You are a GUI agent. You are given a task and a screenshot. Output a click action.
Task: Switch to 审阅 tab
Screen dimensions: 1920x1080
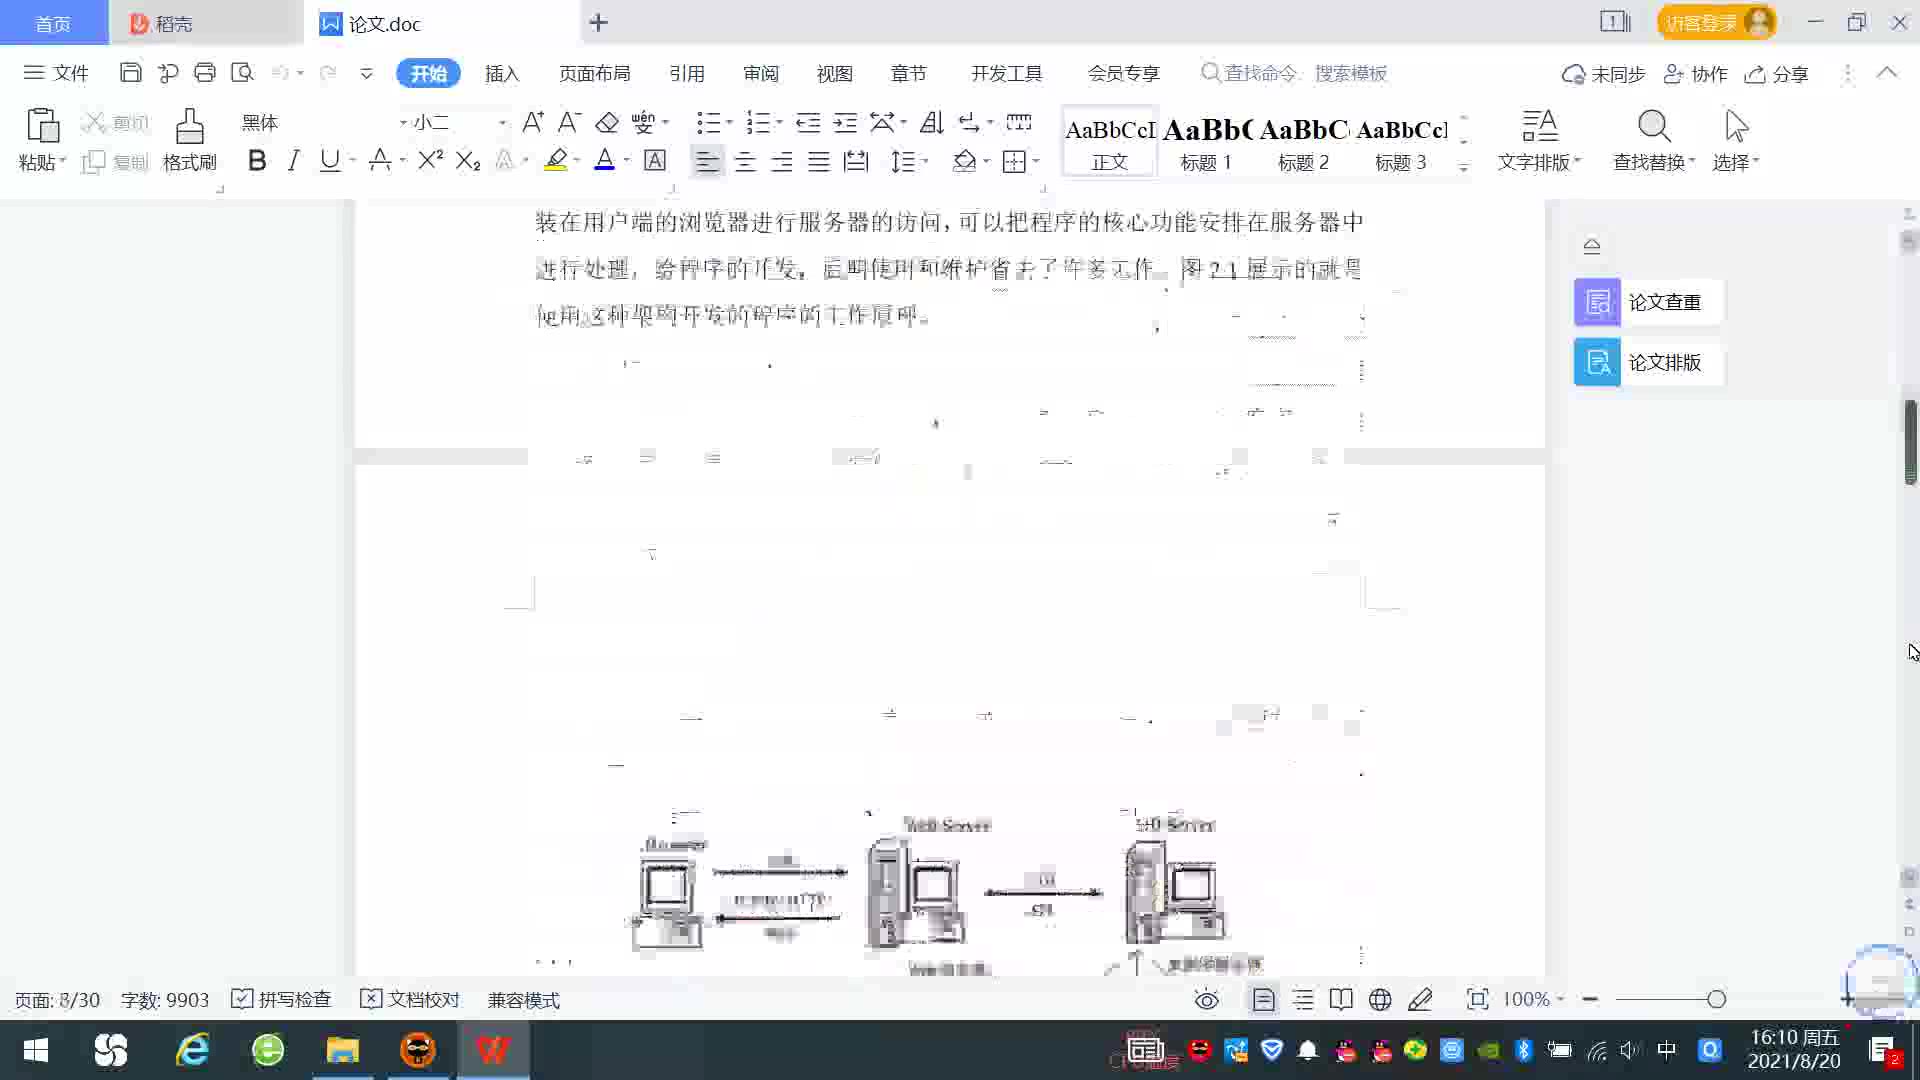(x=761, y=73)
